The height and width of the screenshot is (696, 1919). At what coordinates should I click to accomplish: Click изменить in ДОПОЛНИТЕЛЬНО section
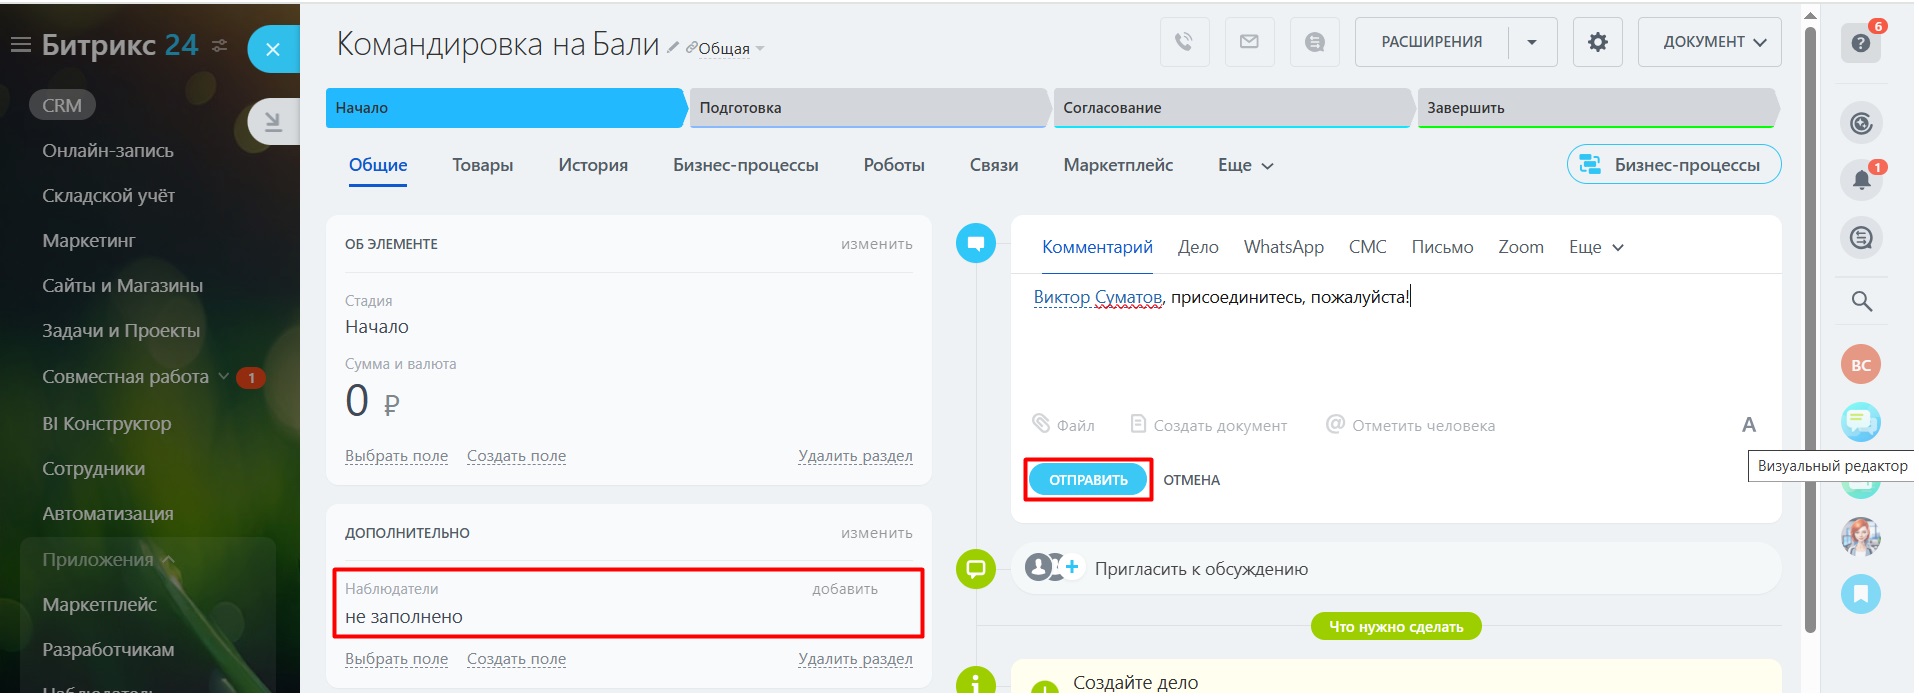point(876,533)
